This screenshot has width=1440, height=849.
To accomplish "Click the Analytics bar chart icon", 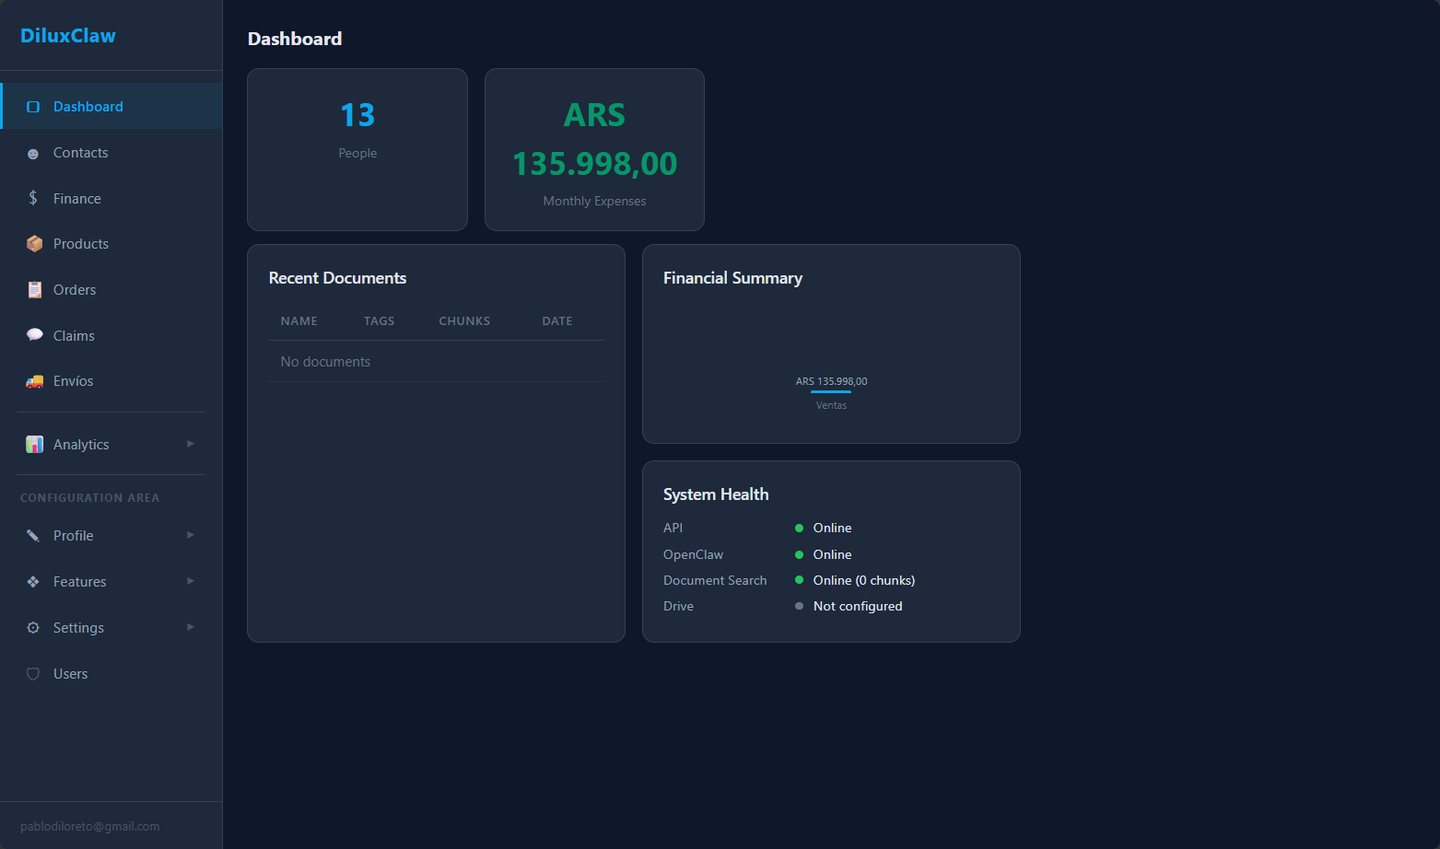I will (34, 444).
